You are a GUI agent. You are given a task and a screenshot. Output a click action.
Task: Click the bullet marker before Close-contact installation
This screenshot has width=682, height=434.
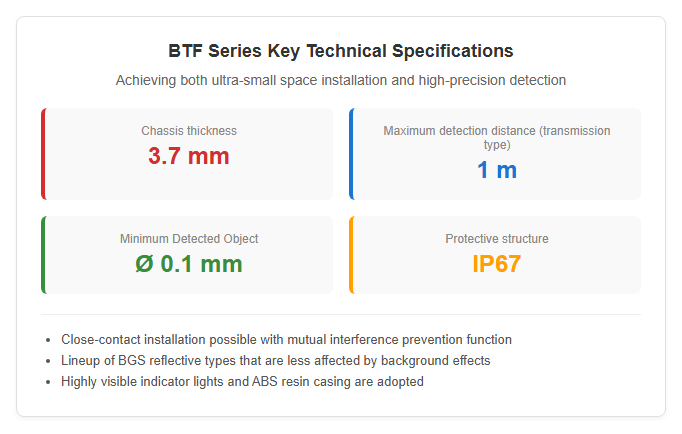click(x=48, y=340)
